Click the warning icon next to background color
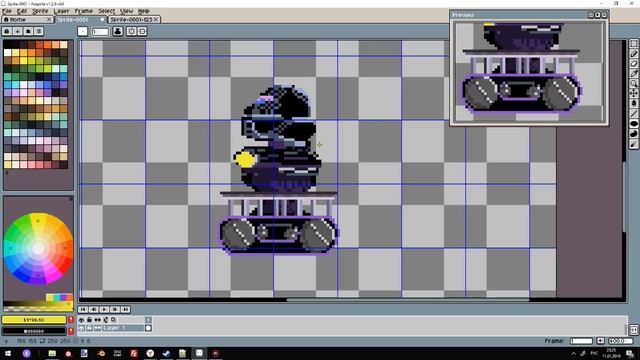 point(71,331)
